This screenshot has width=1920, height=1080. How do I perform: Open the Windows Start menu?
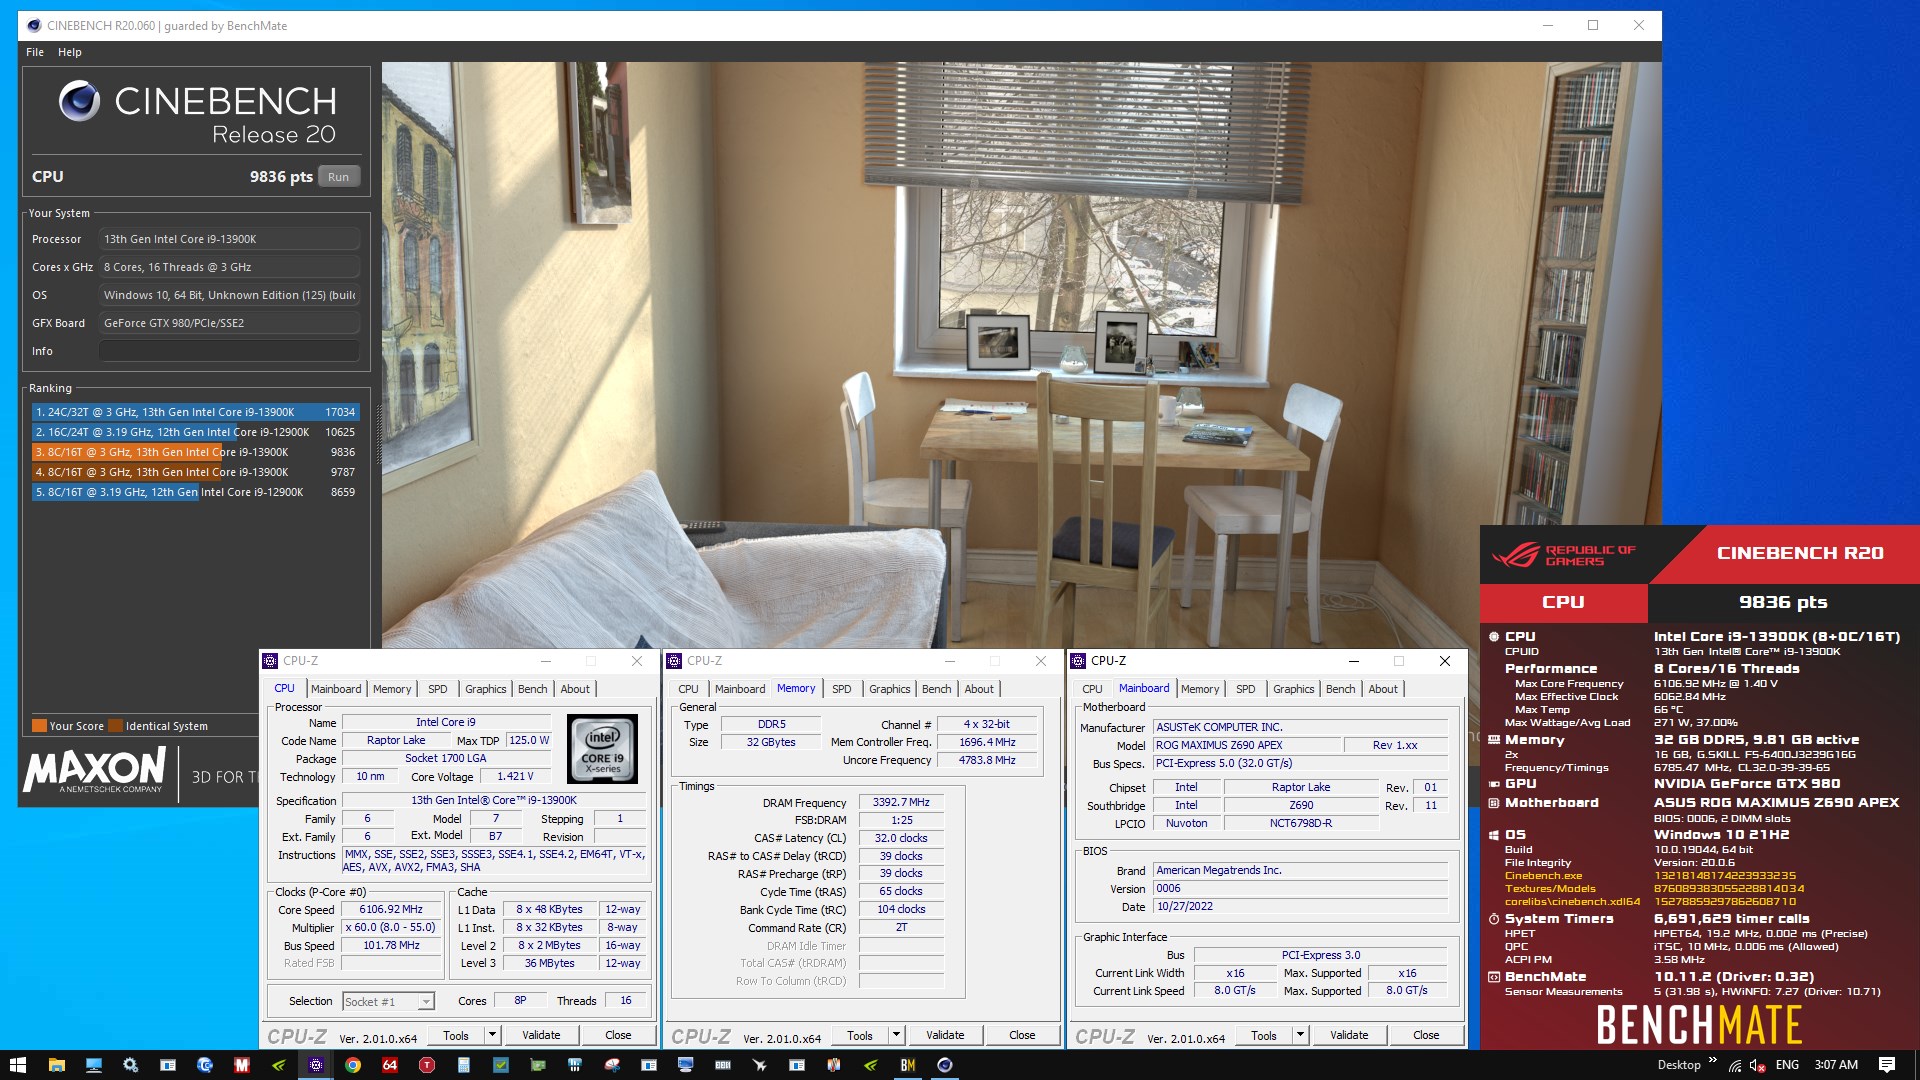[17, 1065]
